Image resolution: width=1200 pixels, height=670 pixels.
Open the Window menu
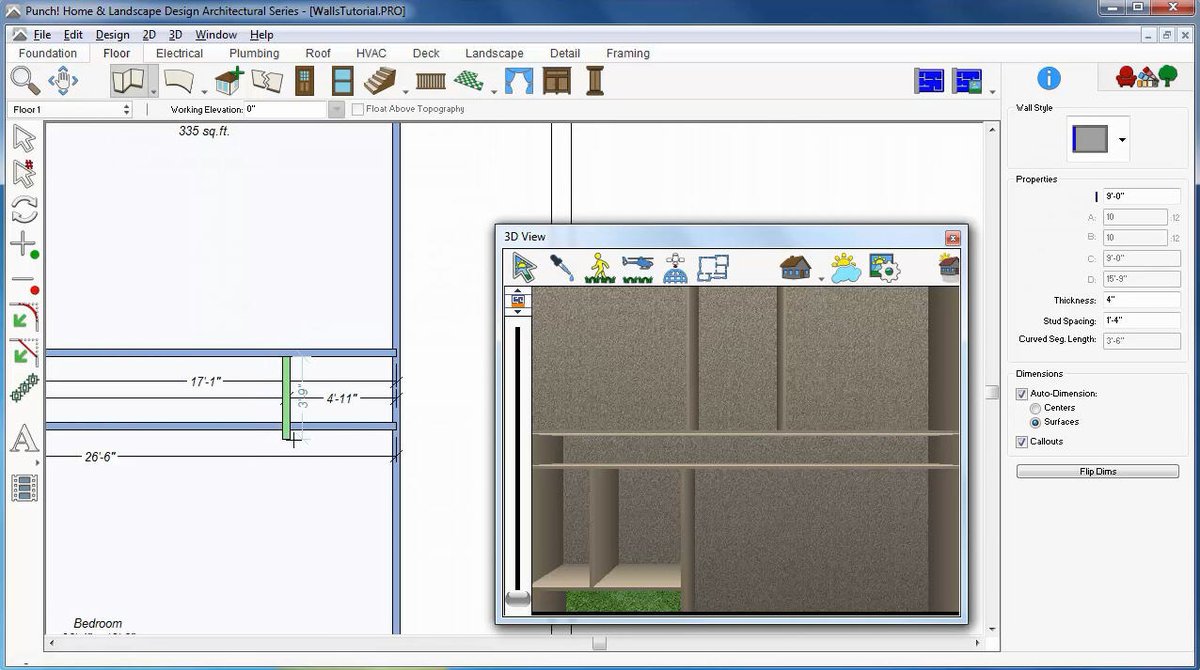click(215, 35)
